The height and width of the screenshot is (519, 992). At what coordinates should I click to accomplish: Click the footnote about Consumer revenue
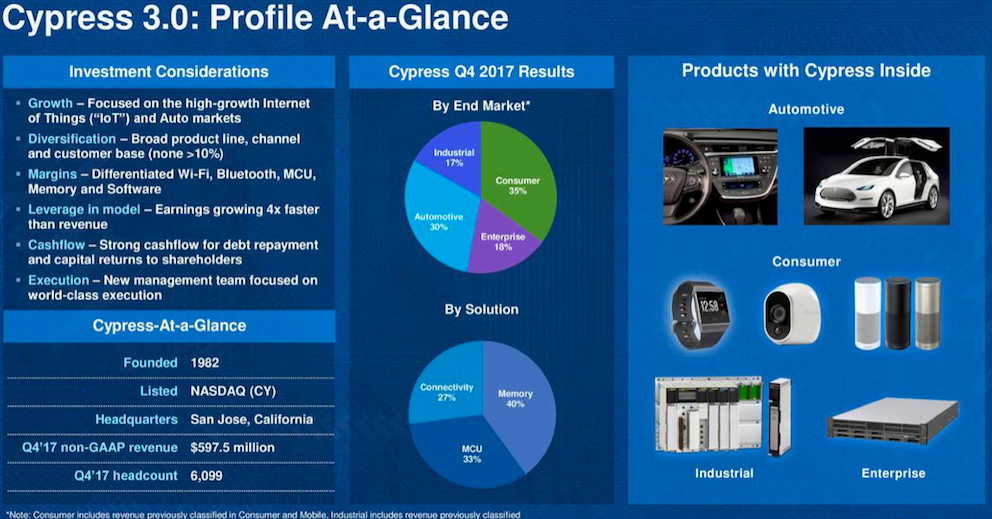[263, 515]
